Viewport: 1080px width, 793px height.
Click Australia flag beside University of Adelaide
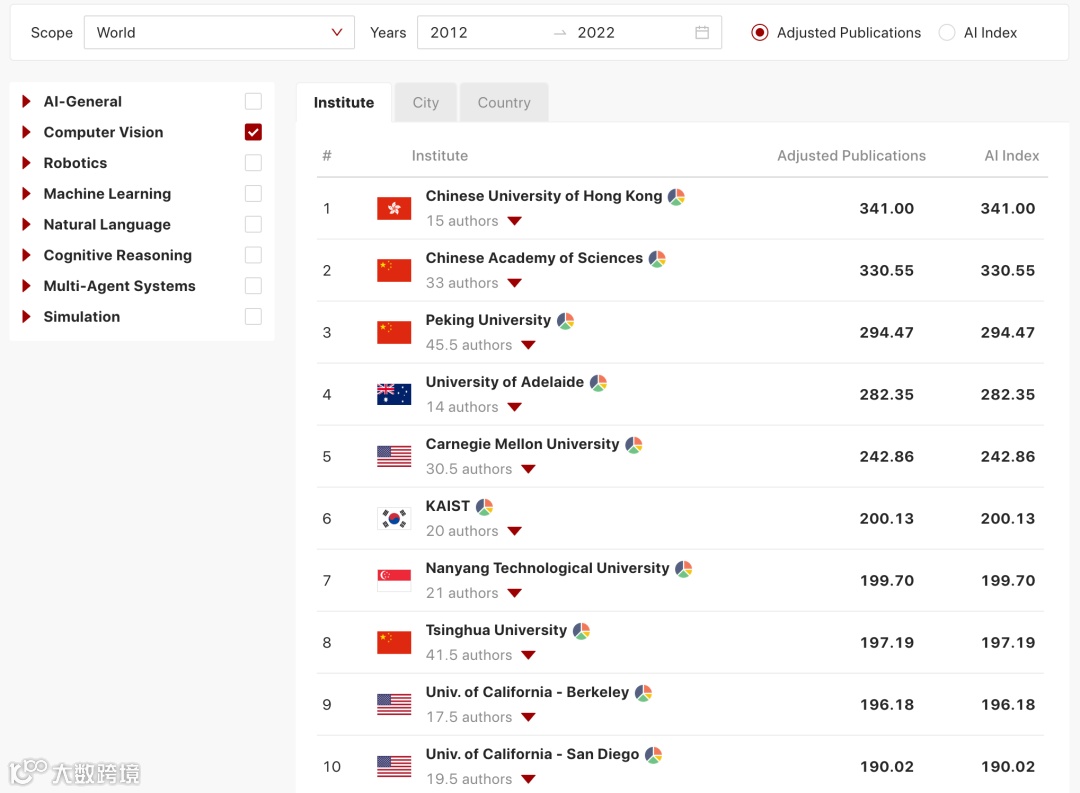pos(394,394)
